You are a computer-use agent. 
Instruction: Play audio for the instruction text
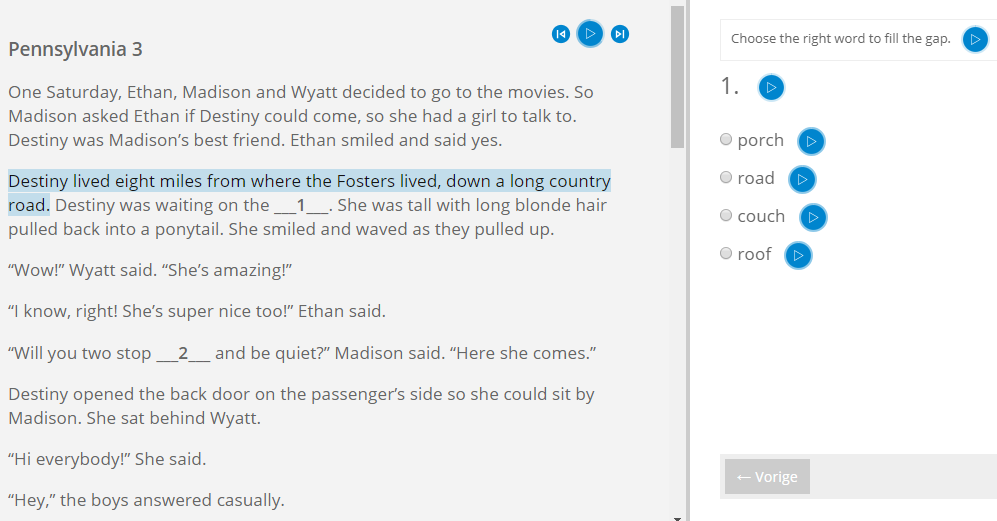click(975, 39)
